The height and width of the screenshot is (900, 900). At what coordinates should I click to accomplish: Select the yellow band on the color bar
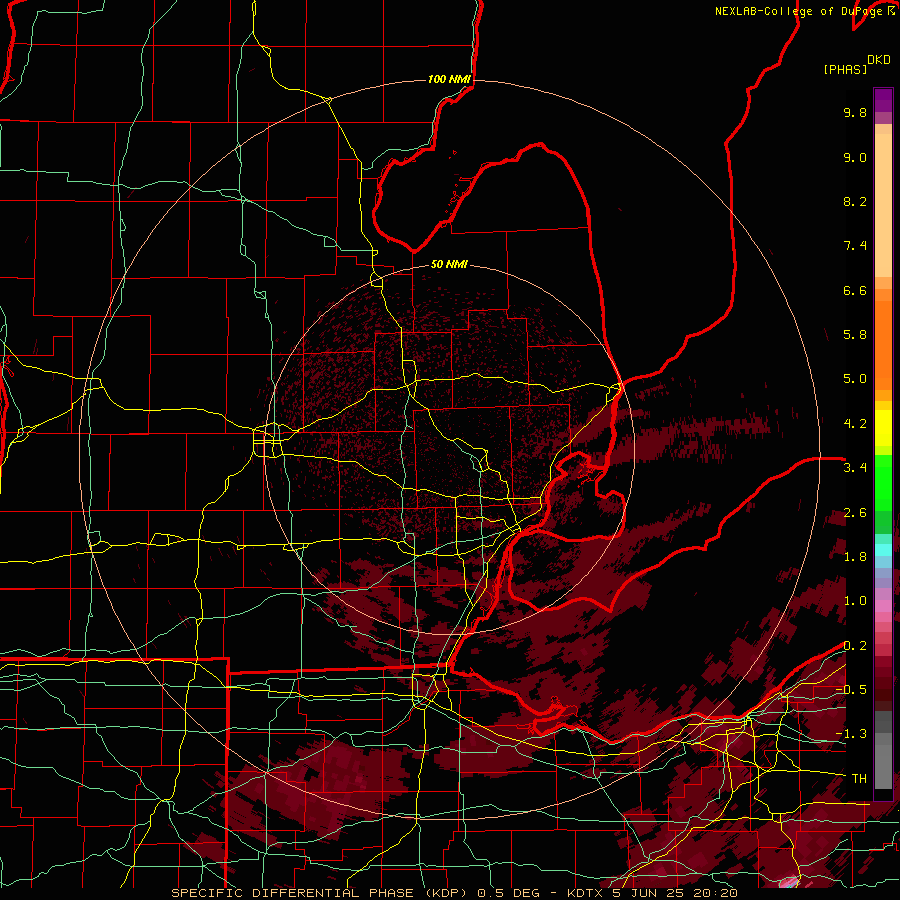pos(883,428)
